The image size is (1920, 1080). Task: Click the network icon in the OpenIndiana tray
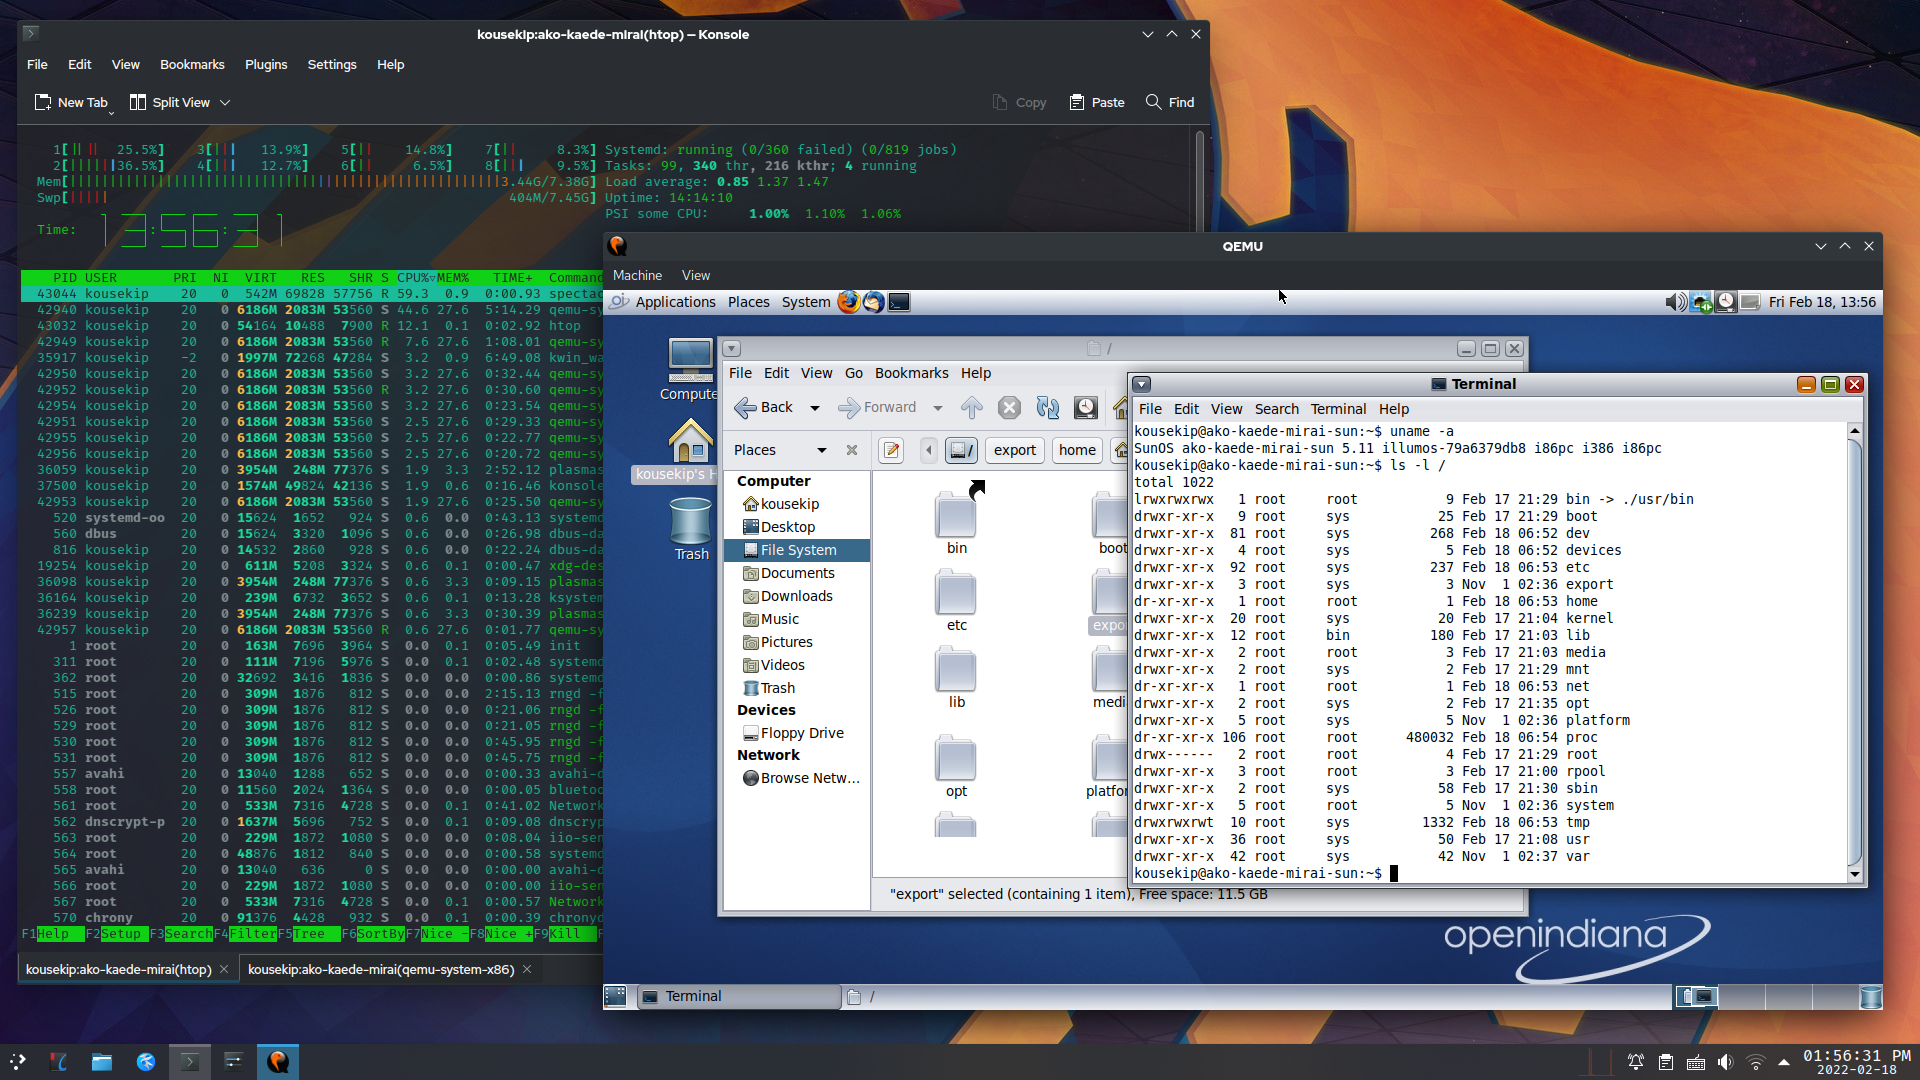pyautogui.click(x=1702, y=302)
